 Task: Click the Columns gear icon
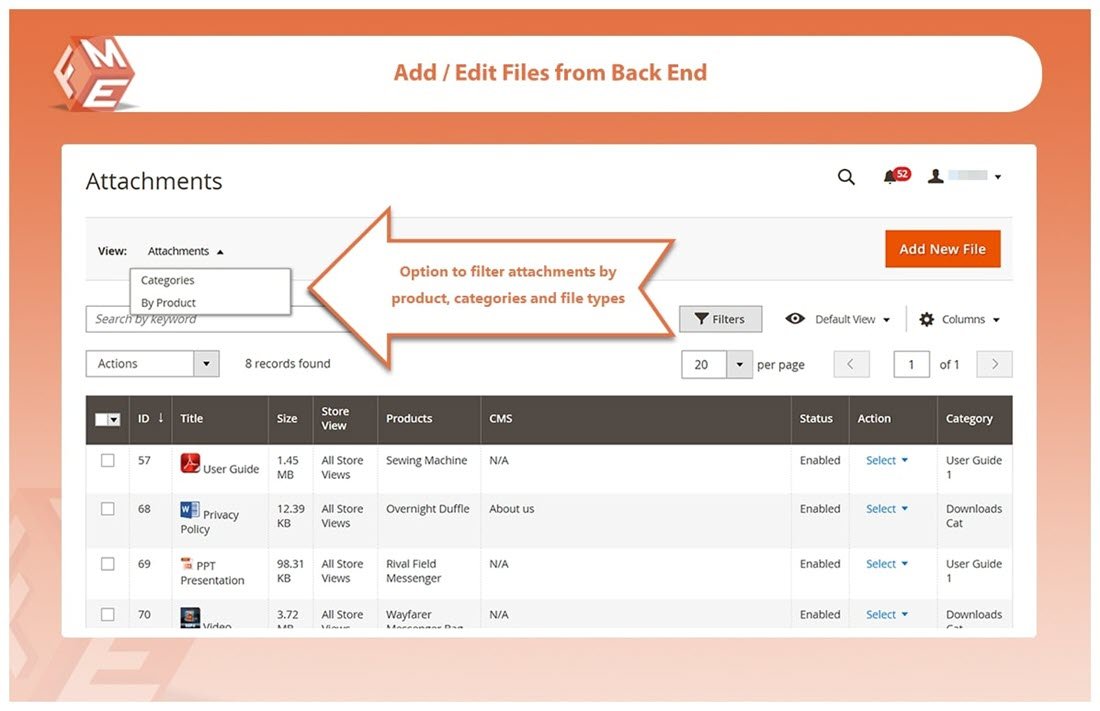click(x=927, y=319)
